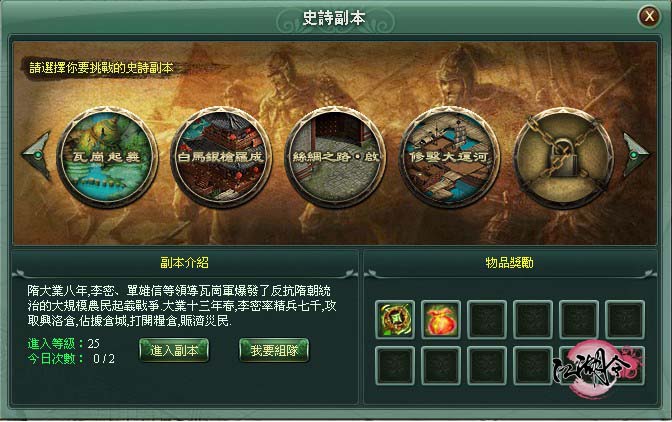Click the locked chained dungeon medallion

[x=564, y=157]
